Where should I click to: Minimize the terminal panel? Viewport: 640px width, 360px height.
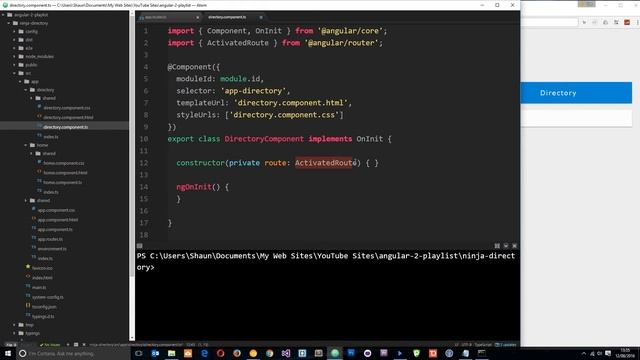click(506, 246)
